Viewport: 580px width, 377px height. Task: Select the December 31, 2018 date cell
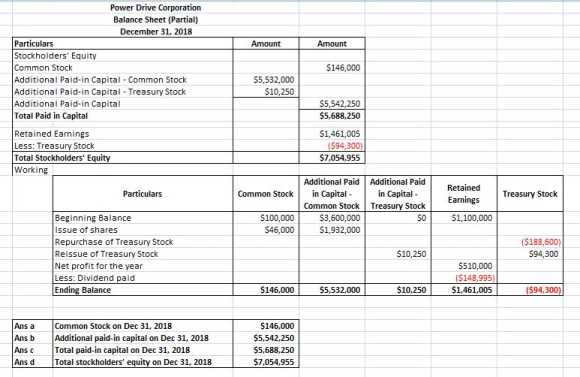tap(156, 31)
